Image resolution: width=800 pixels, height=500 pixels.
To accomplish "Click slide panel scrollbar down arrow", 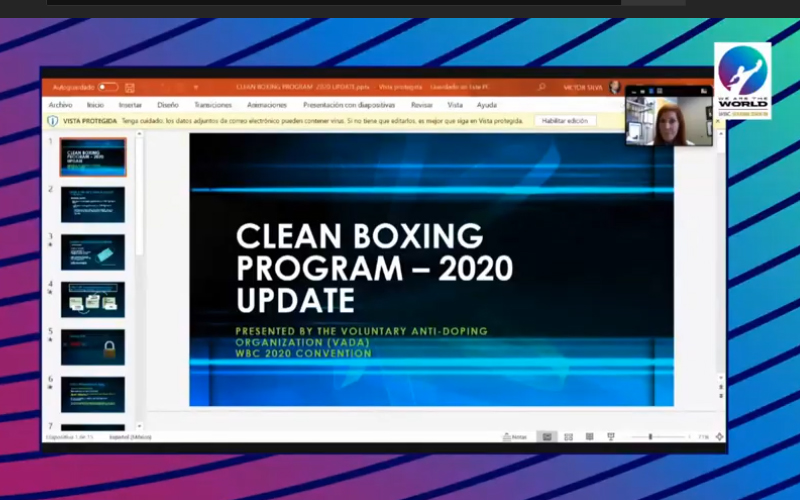I will [x=138, y=425].
